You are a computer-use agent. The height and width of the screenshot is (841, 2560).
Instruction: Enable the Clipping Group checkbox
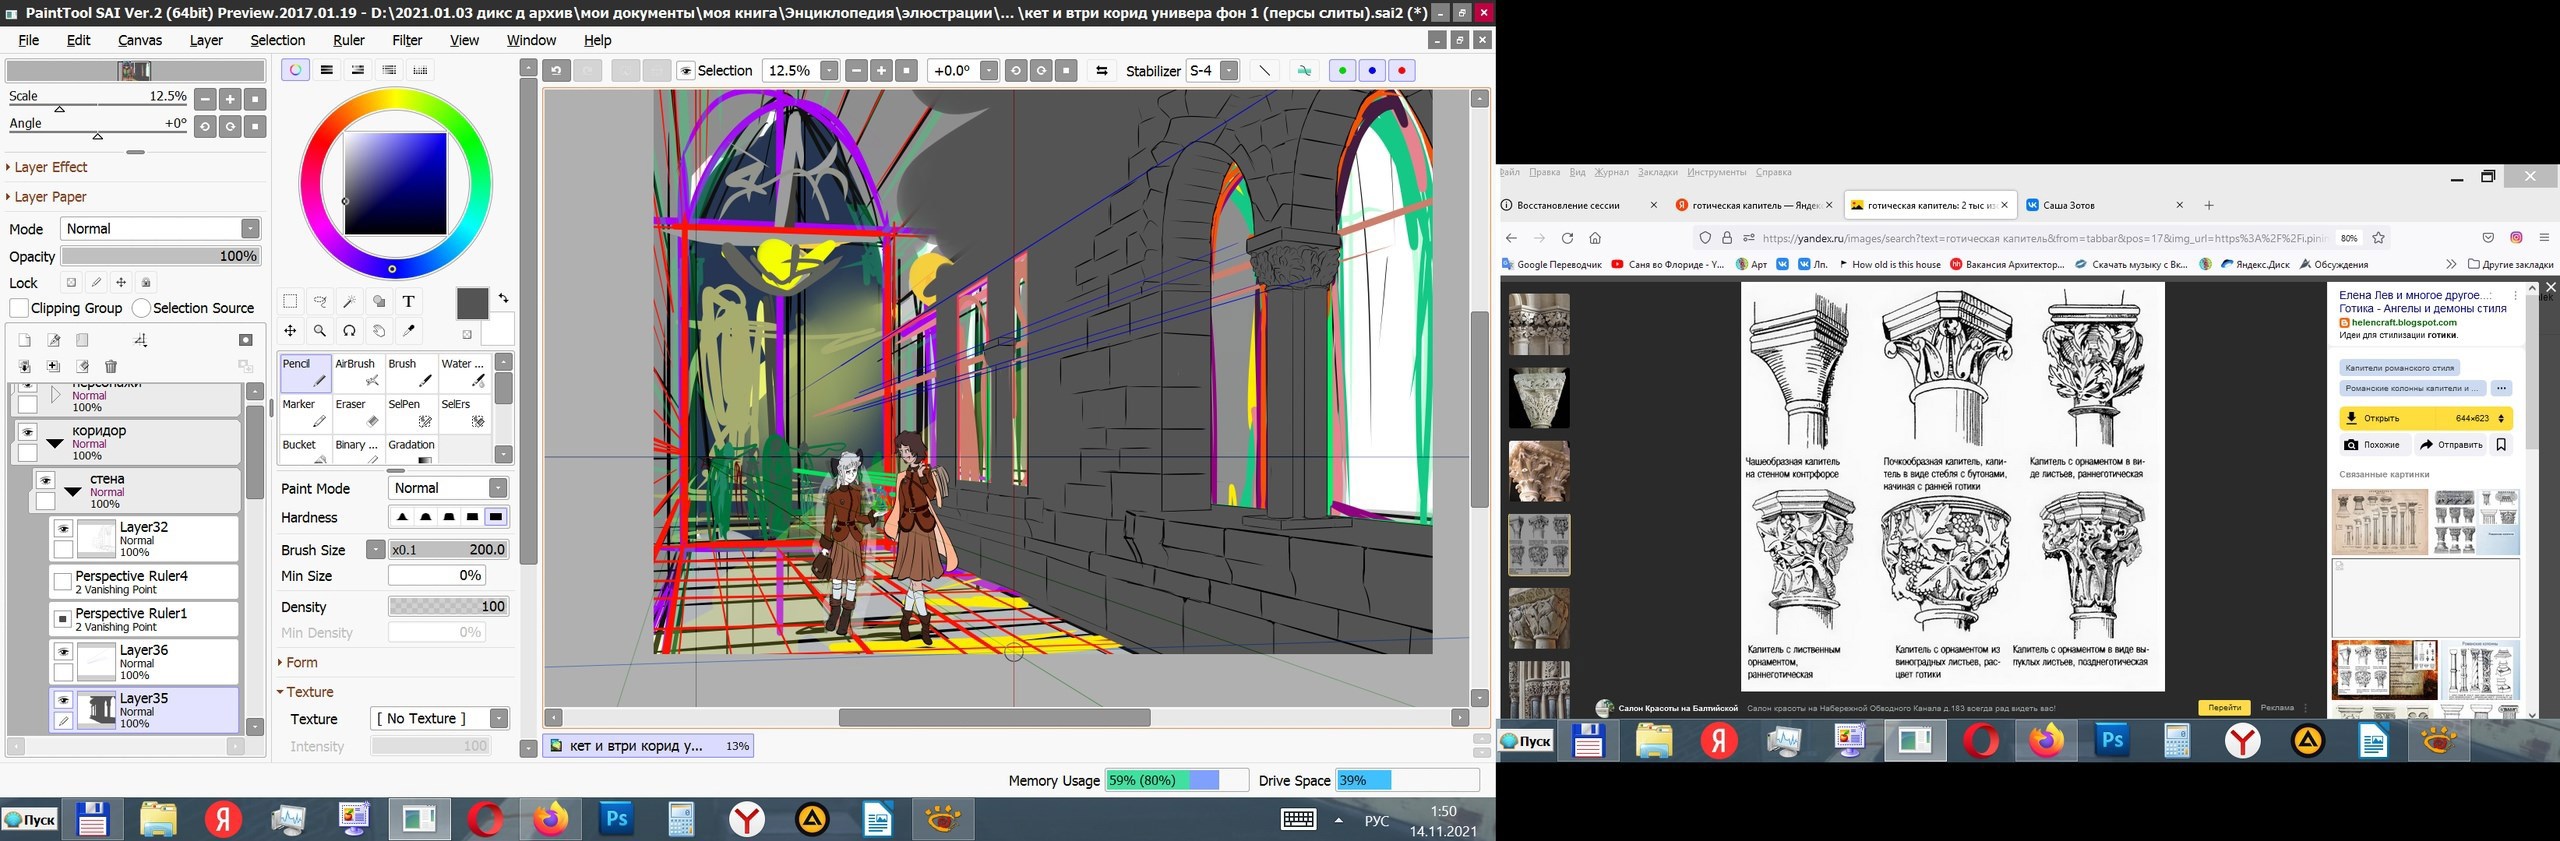(18, 308)
